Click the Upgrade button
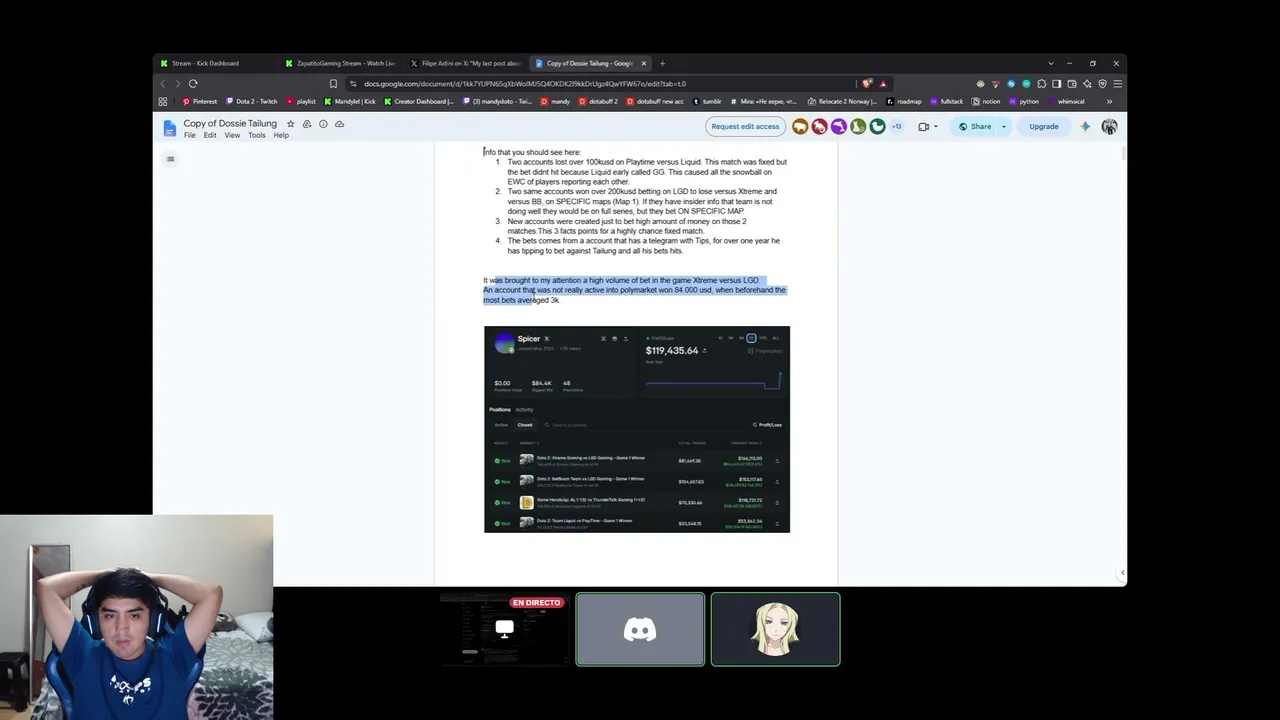1280x720 pixels. click(1043, 127)
